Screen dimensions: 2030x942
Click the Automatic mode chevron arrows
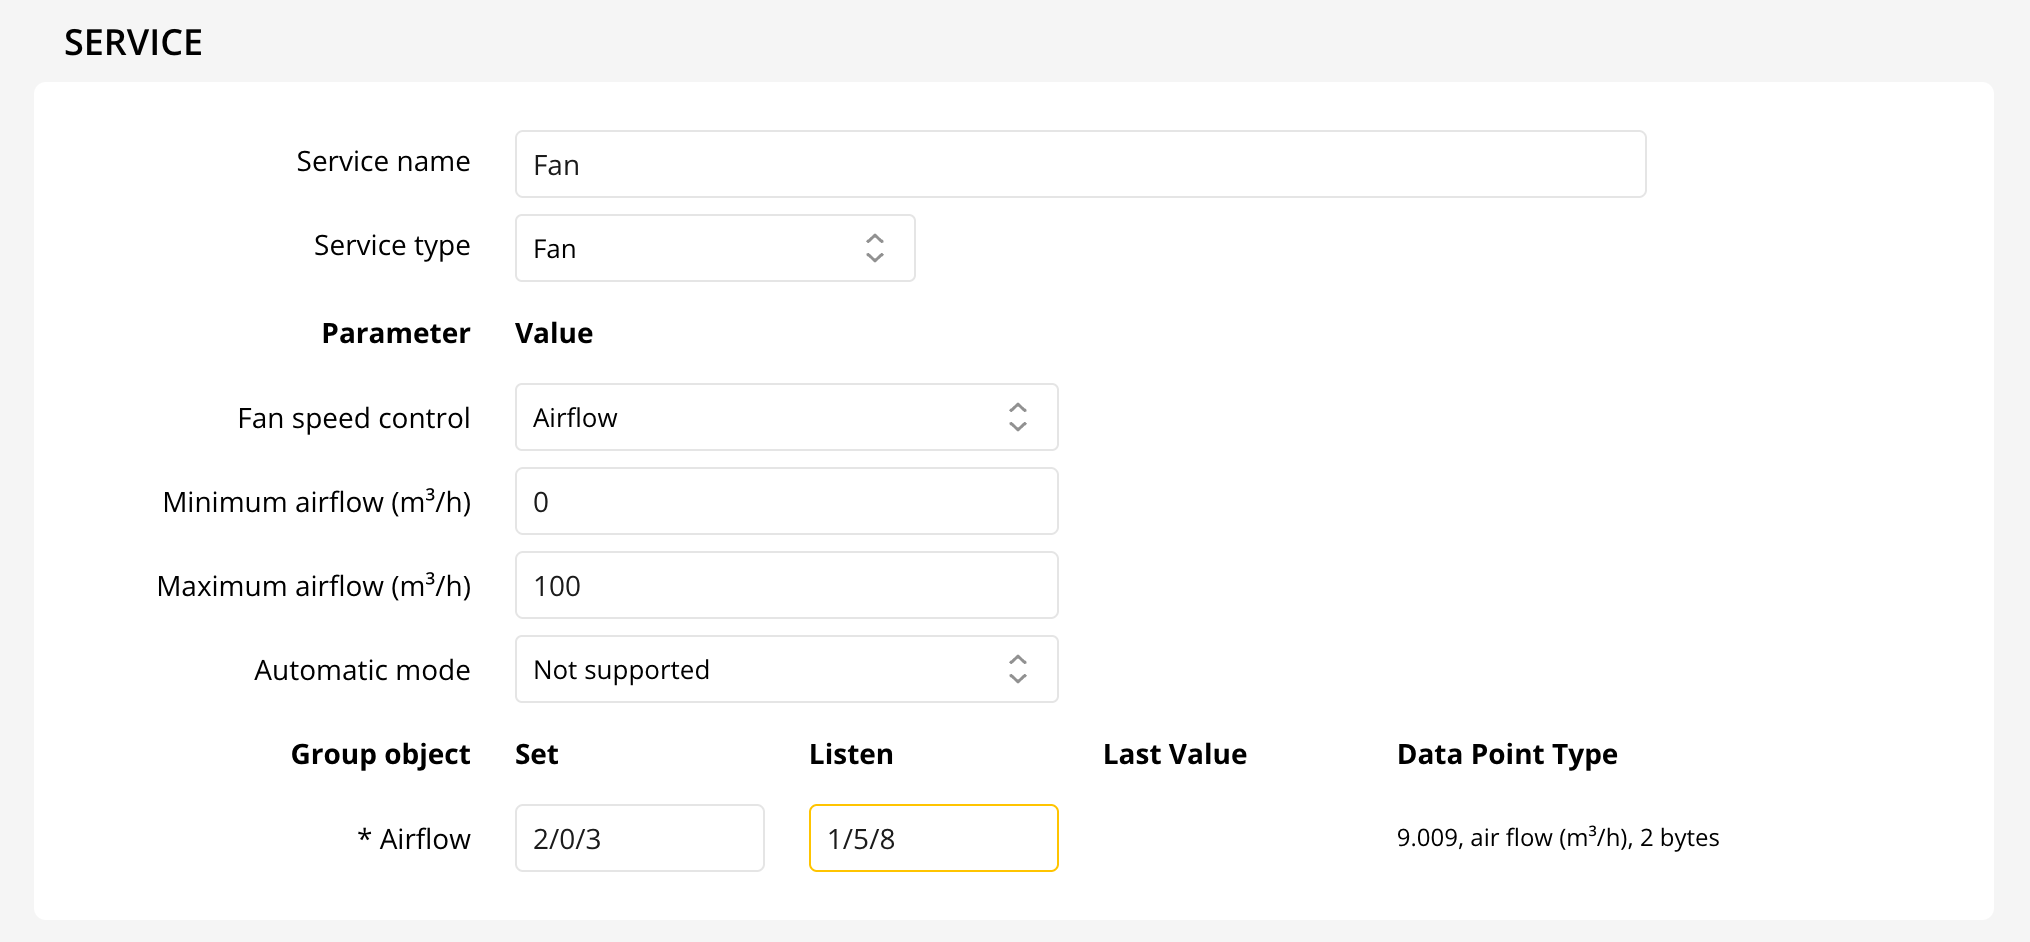1017,669
